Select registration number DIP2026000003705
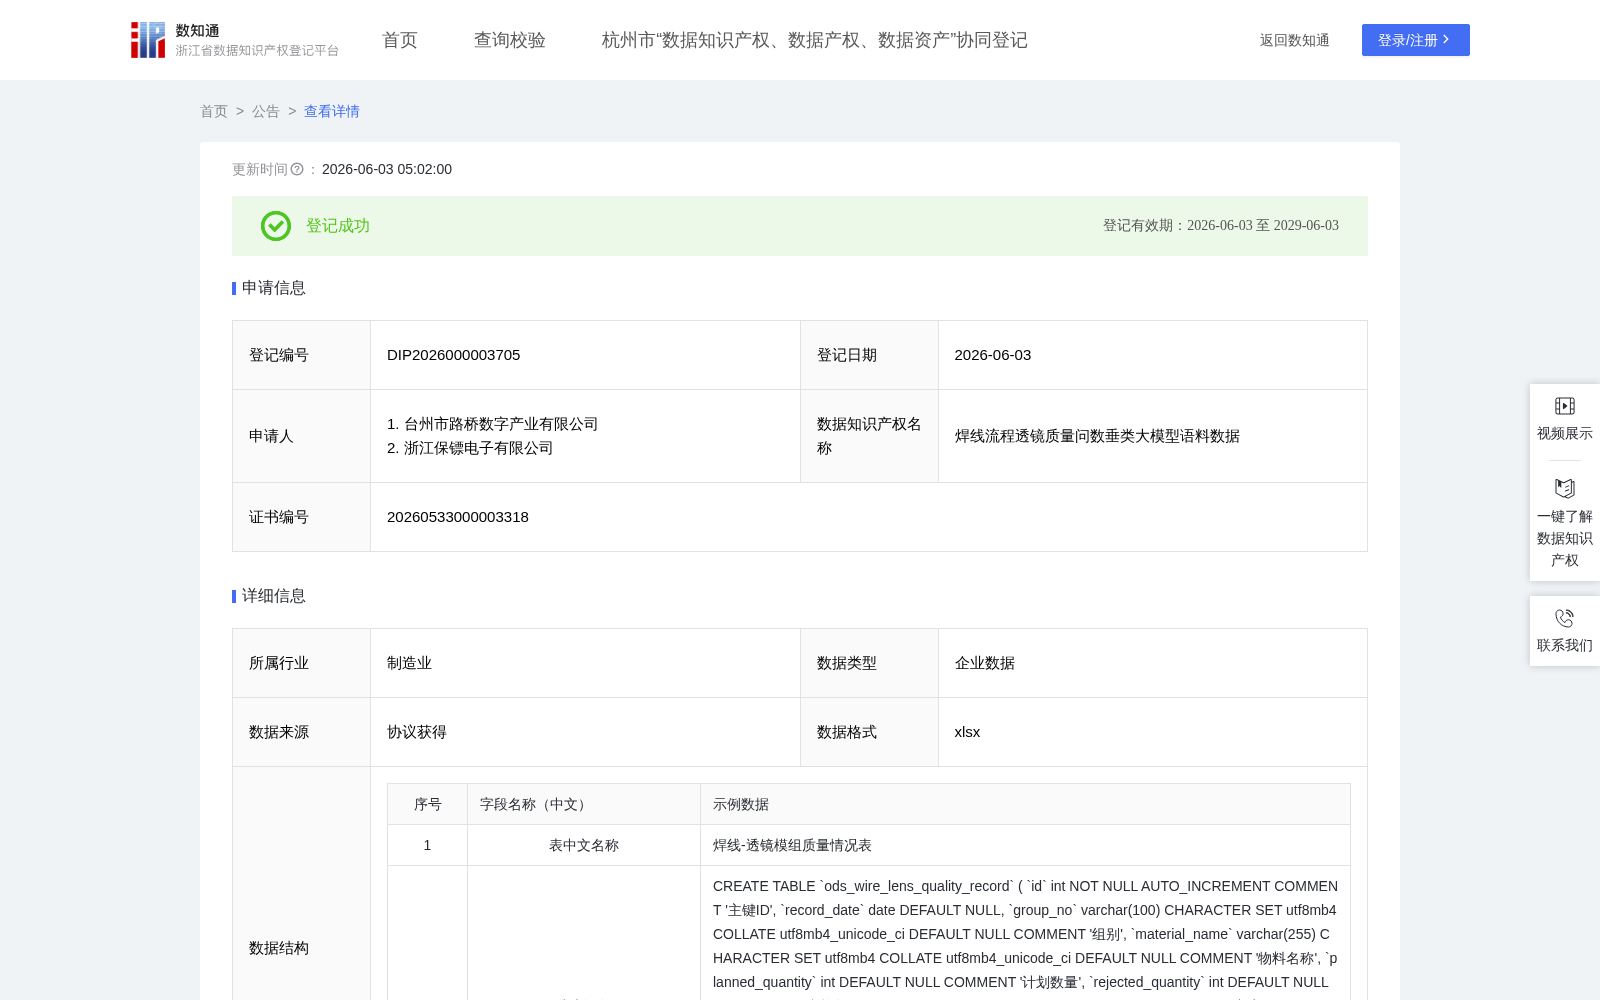The width and height of the screenshot is (1600, 1000). (x=454, y=355)
